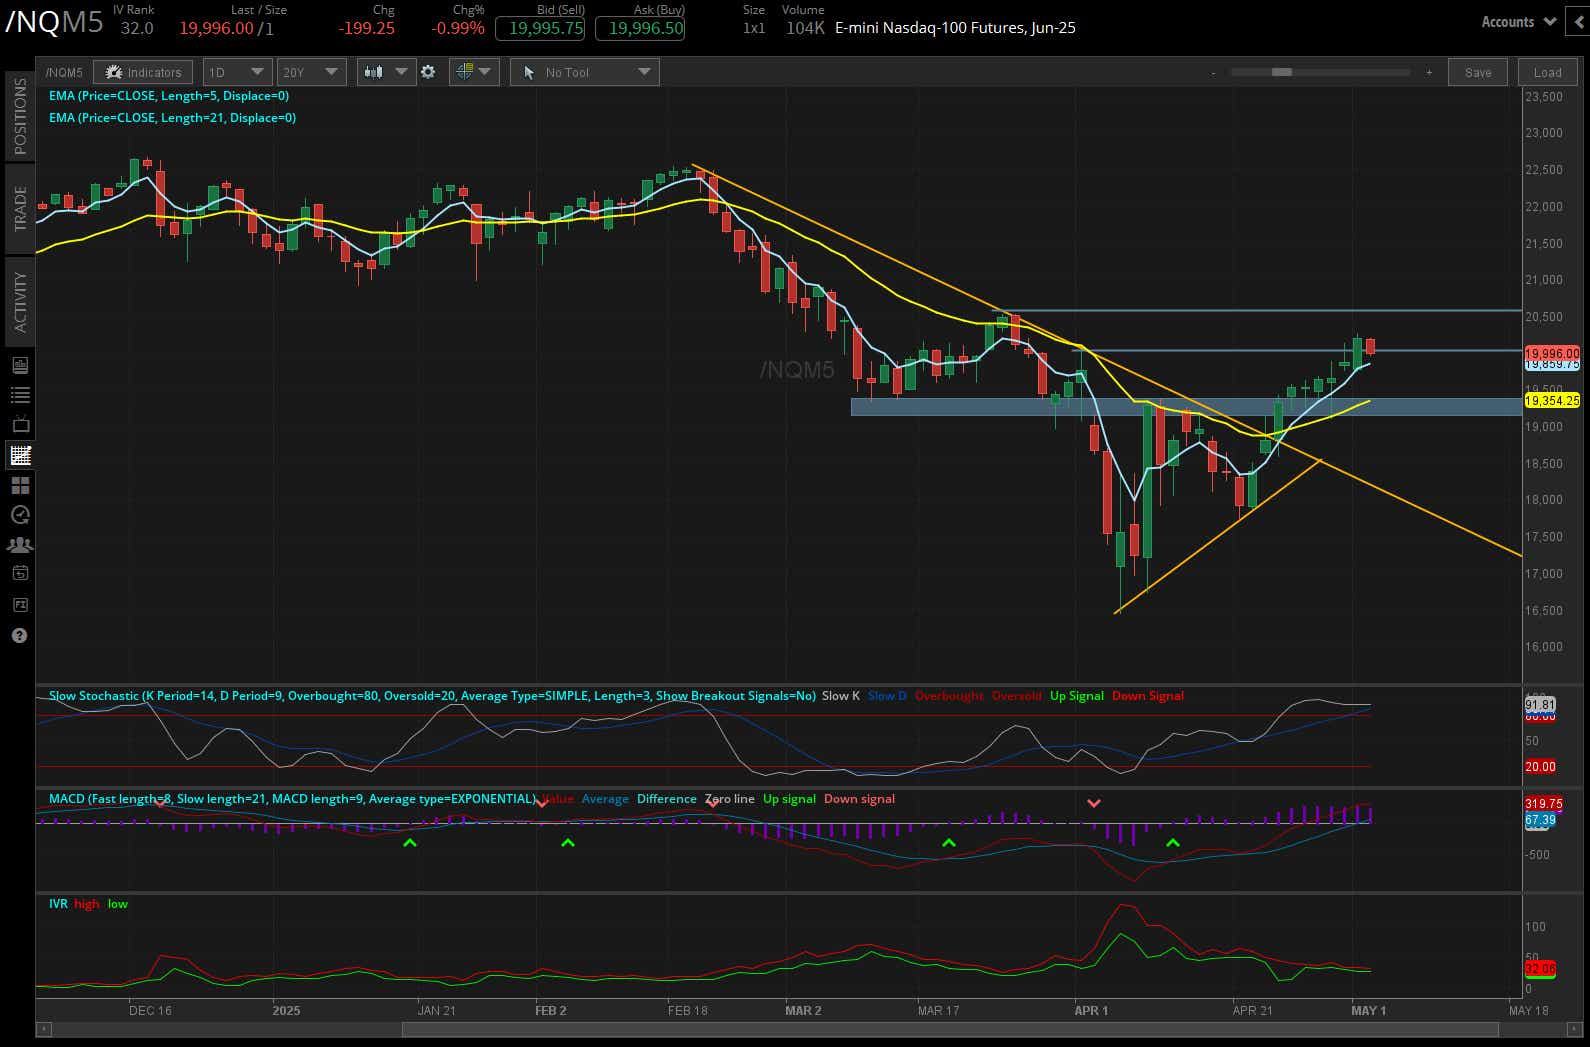Screen dimensions: 1590x1047
Task: Click the Slow D legend label
Action: 887,696
